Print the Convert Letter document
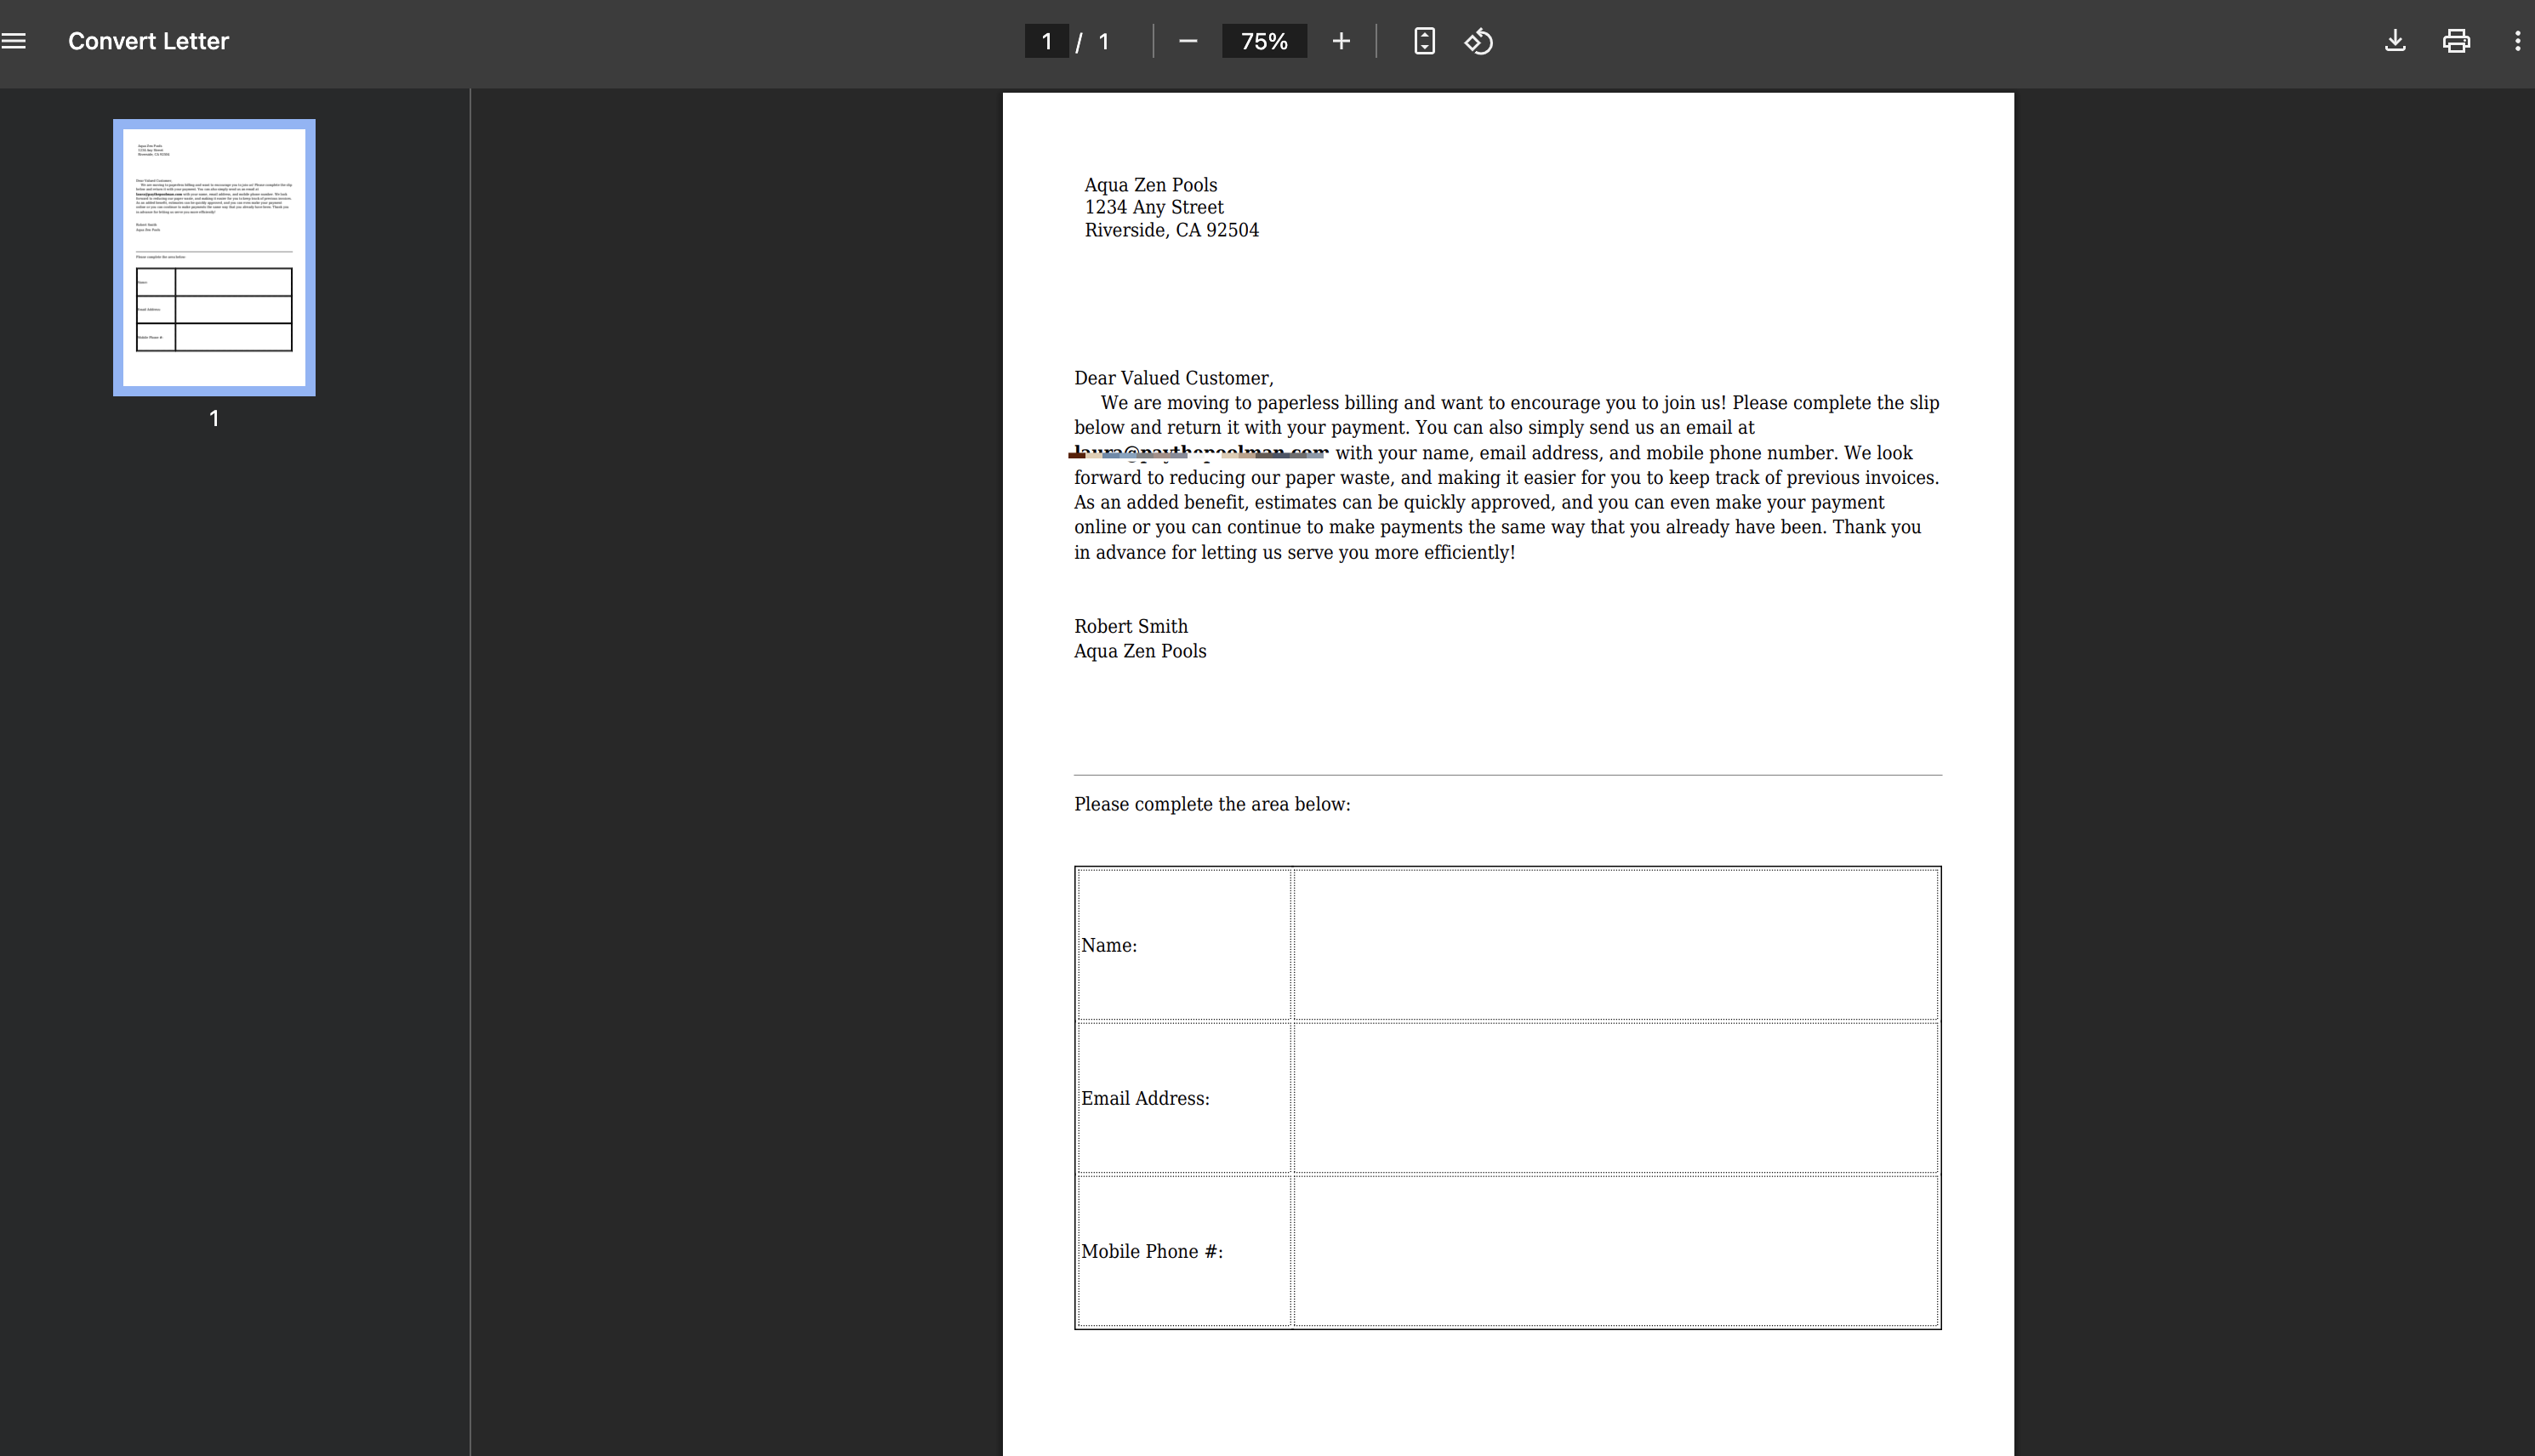The image size is (2535, 1456). point(2456,41)
